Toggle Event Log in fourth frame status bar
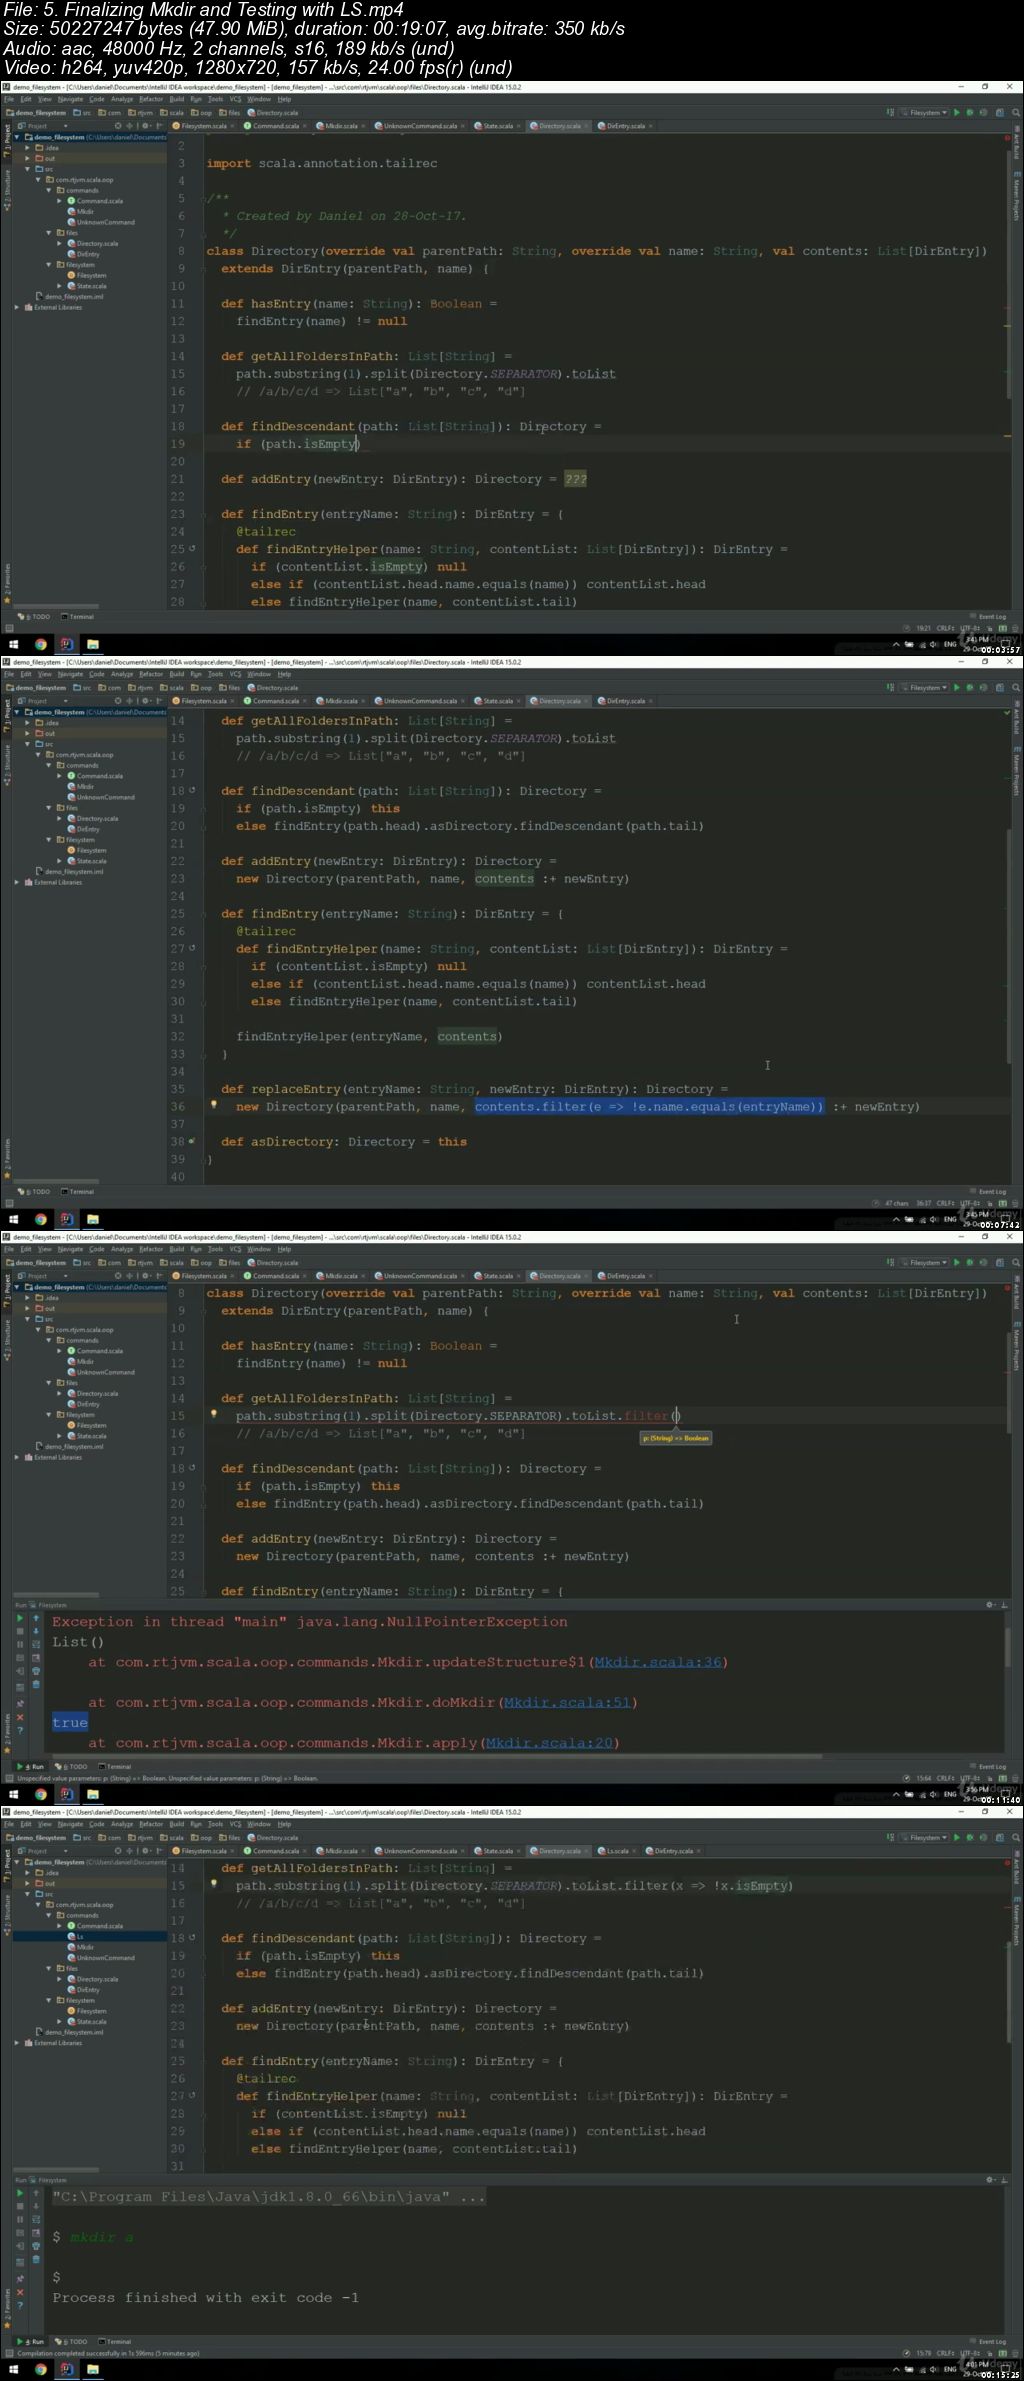1024x2381 pixels. [x=989, y=2342]
